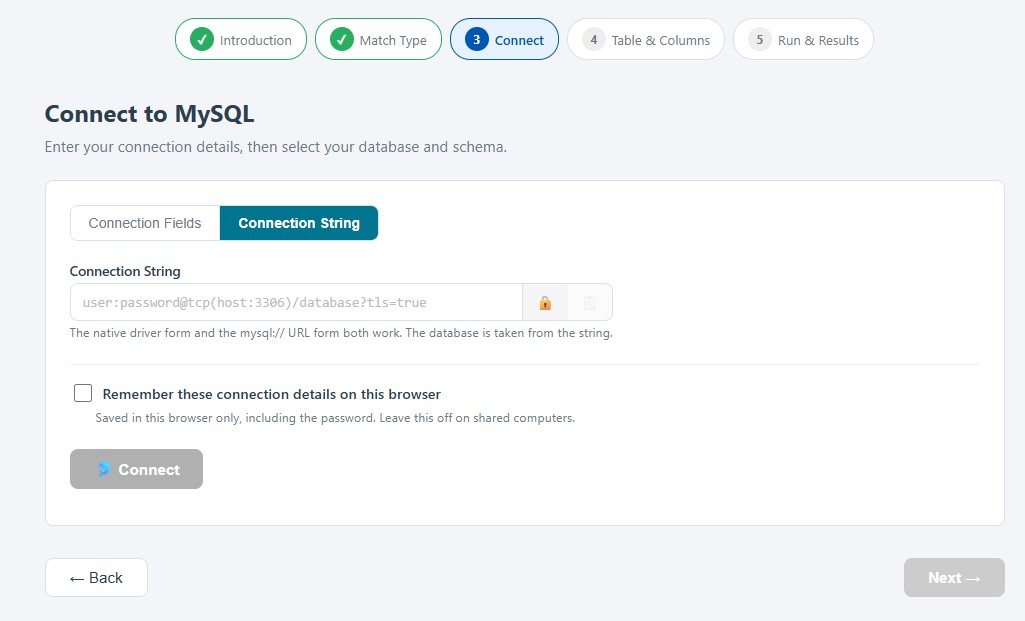The image size is (1025, 621).
Task: Focus the Connection String input field
Action: pos(296,303)
